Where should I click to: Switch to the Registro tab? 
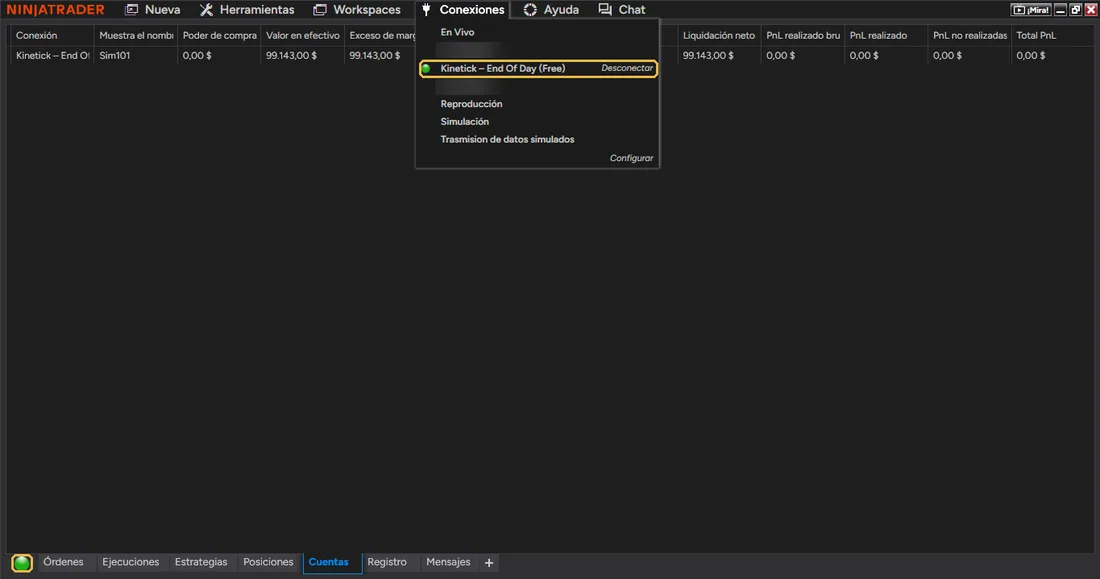(387, 562)
